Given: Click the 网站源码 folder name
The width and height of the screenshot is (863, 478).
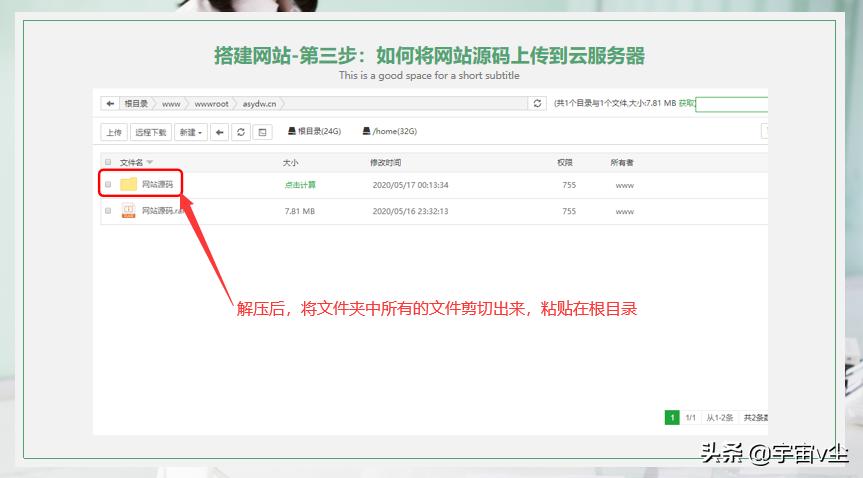Looking at the screenshot, I should pyautogui.click(x=157, y=184).
